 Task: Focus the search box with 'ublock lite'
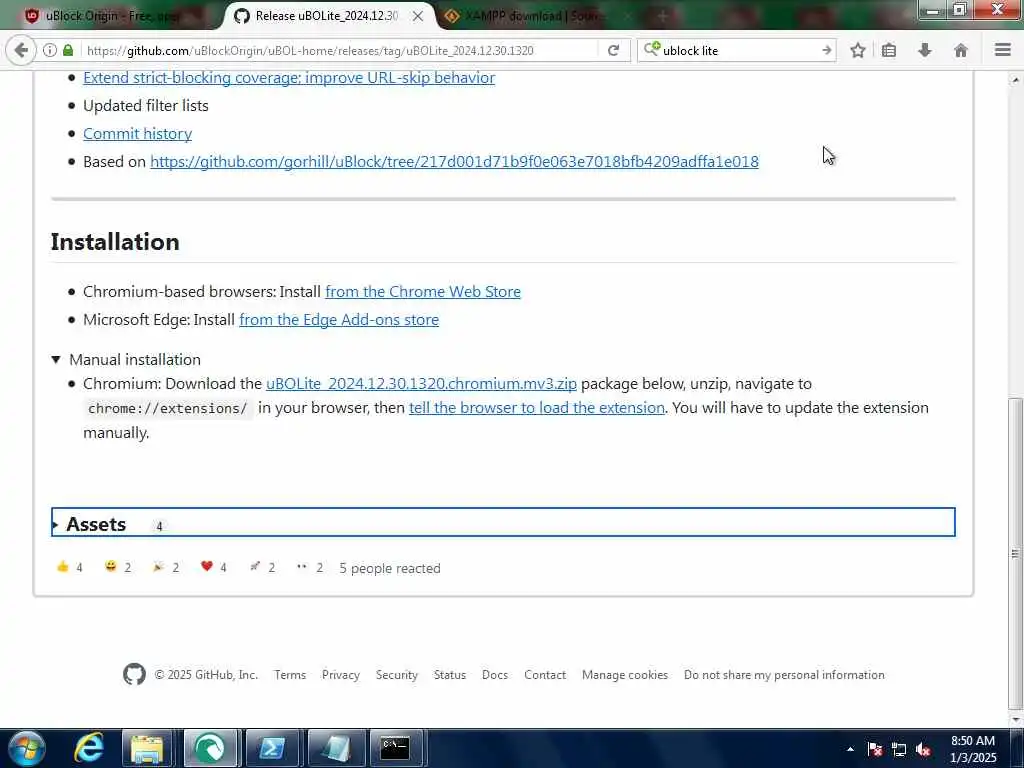click(738, 50)
